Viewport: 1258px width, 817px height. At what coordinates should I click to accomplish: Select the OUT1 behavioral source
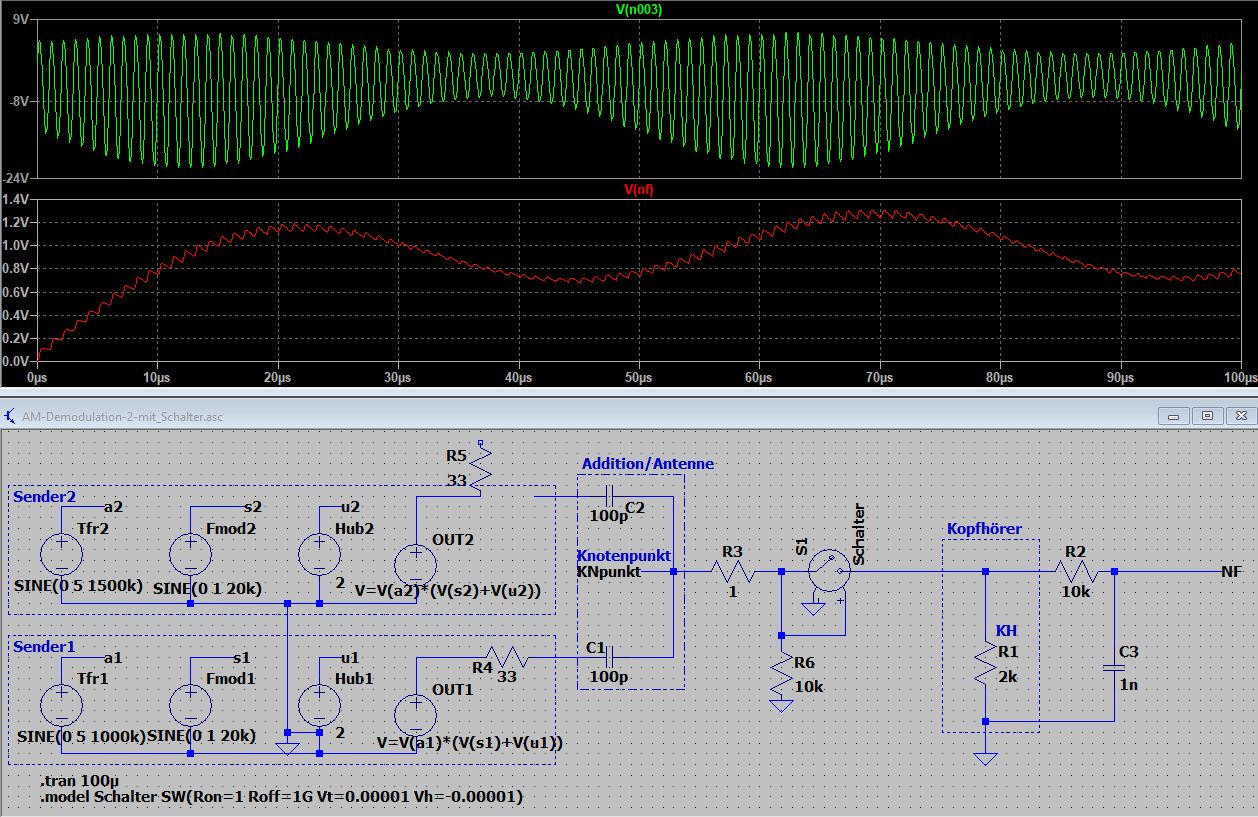415,713
